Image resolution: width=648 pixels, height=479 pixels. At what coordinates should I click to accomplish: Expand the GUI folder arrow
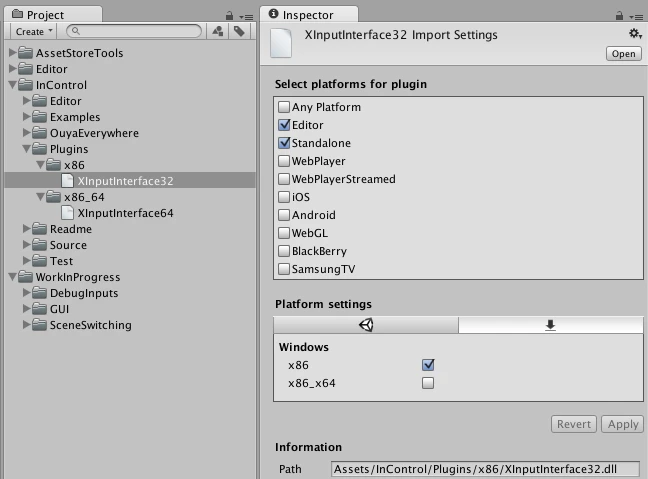(26, 309)
